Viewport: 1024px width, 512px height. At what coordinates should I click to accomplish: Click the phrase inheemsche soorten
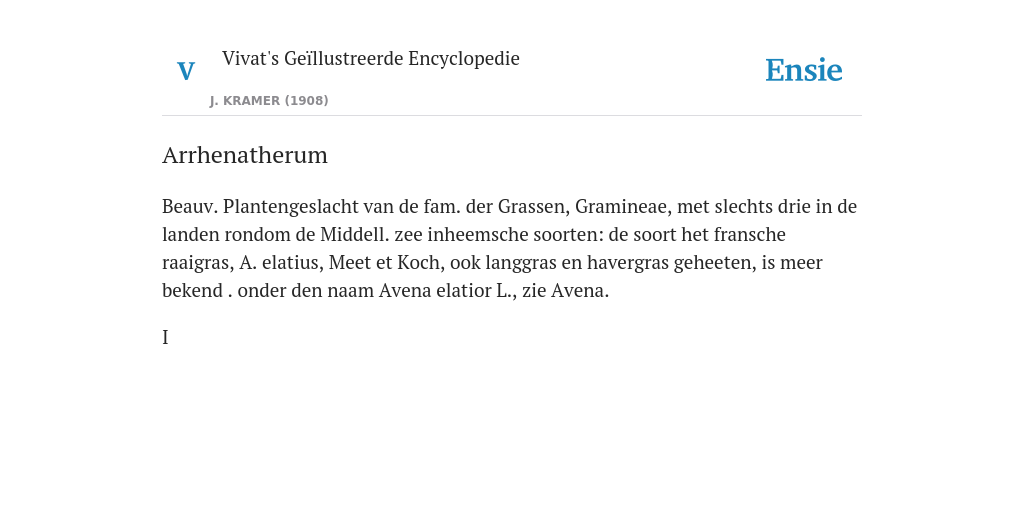click(x=515, y=234)
